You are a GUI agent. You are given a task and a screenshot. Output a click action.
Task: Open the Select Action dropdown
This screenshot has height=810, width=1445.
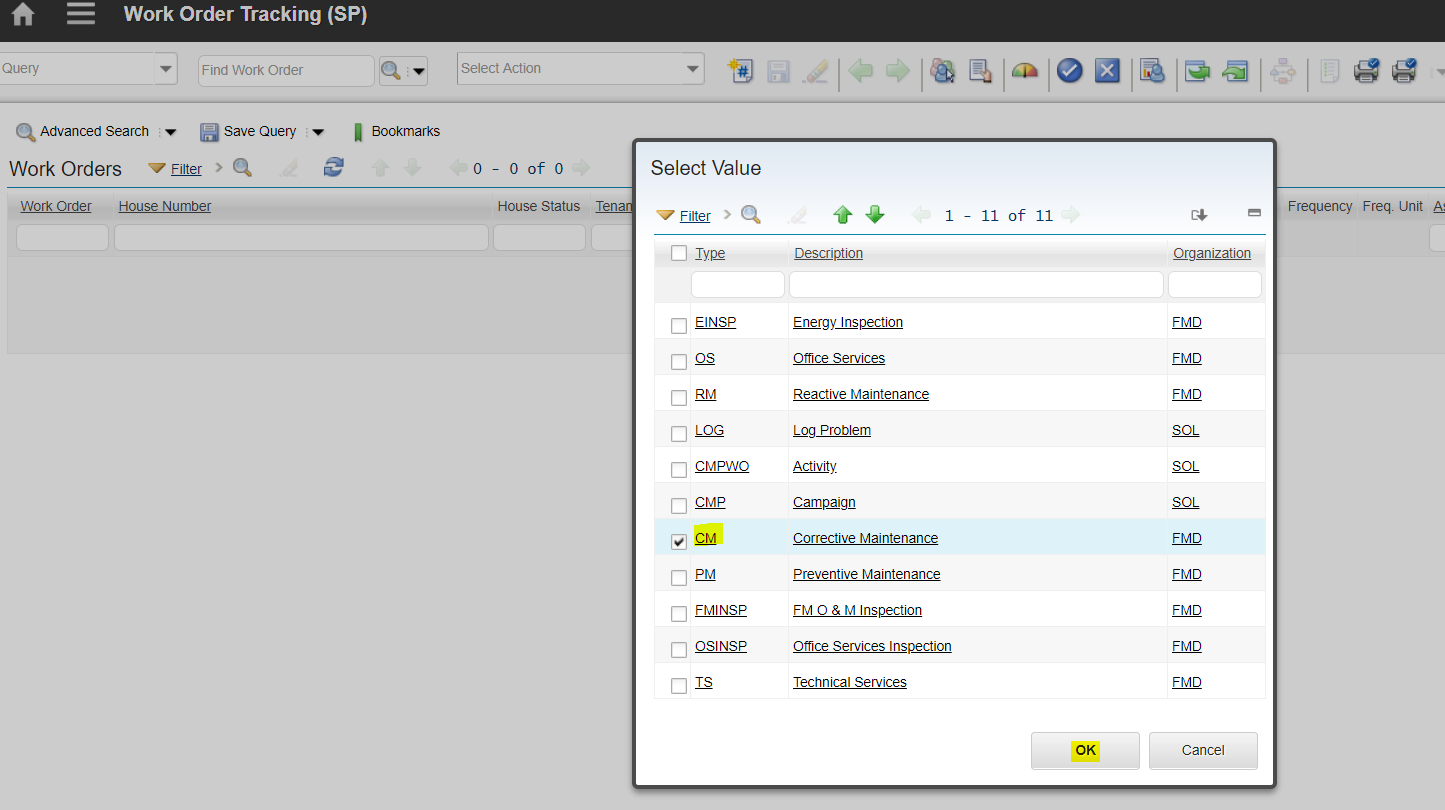point(580,70)
